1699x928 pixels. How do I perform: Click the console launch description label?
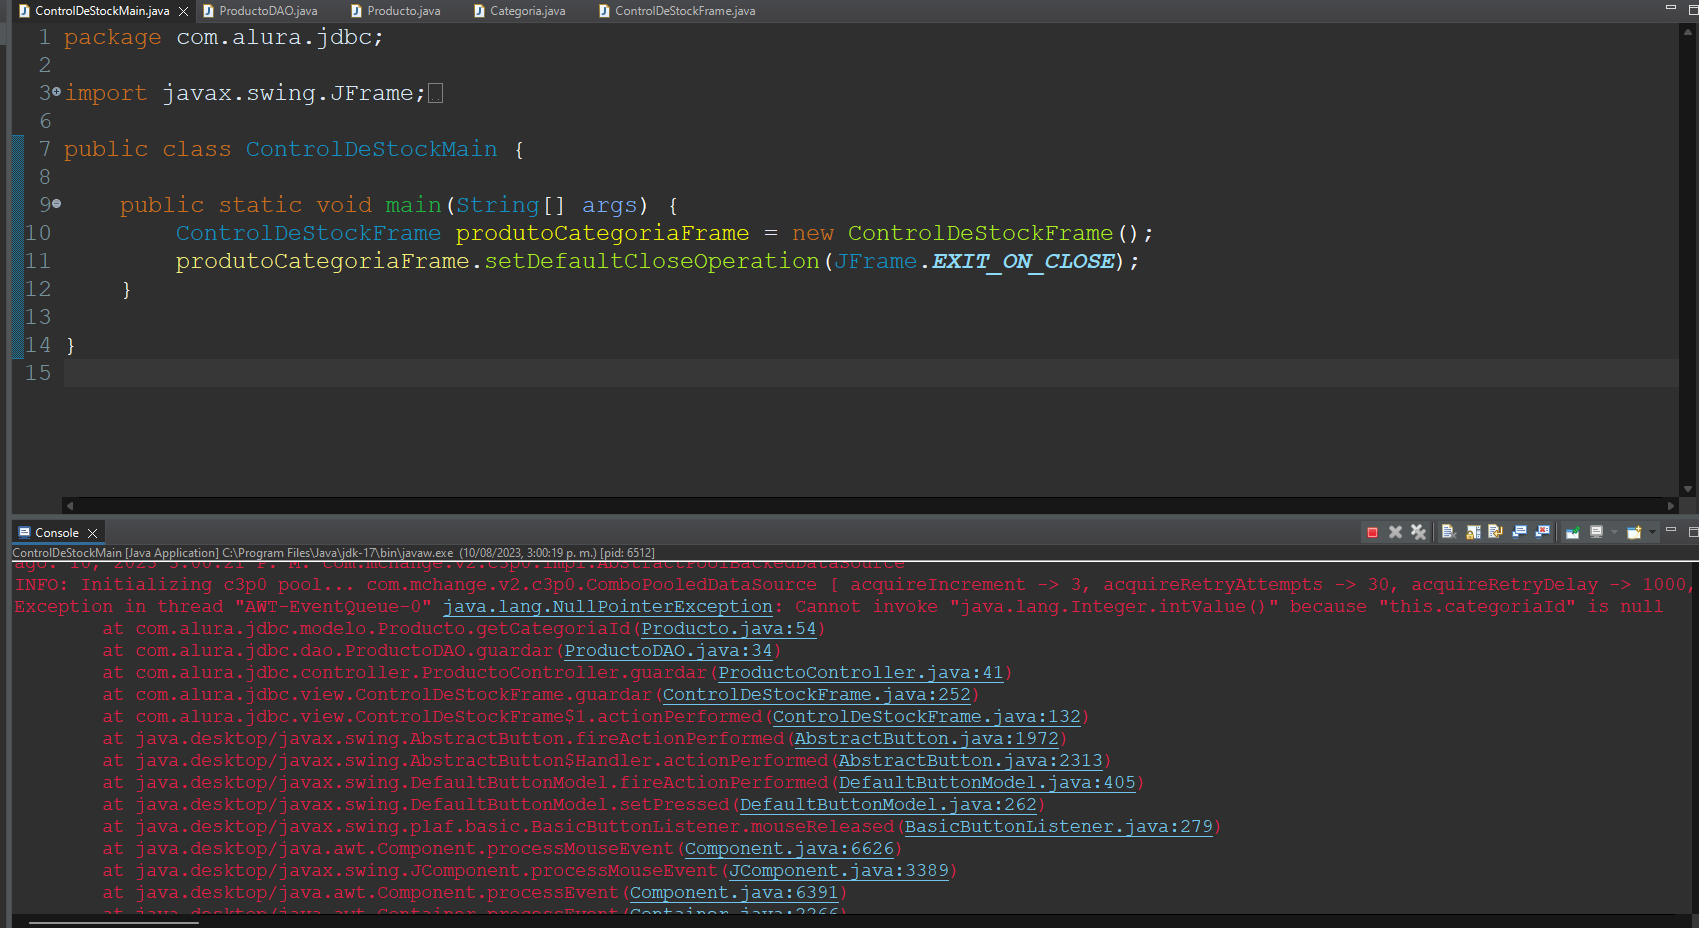coord(333,552)
